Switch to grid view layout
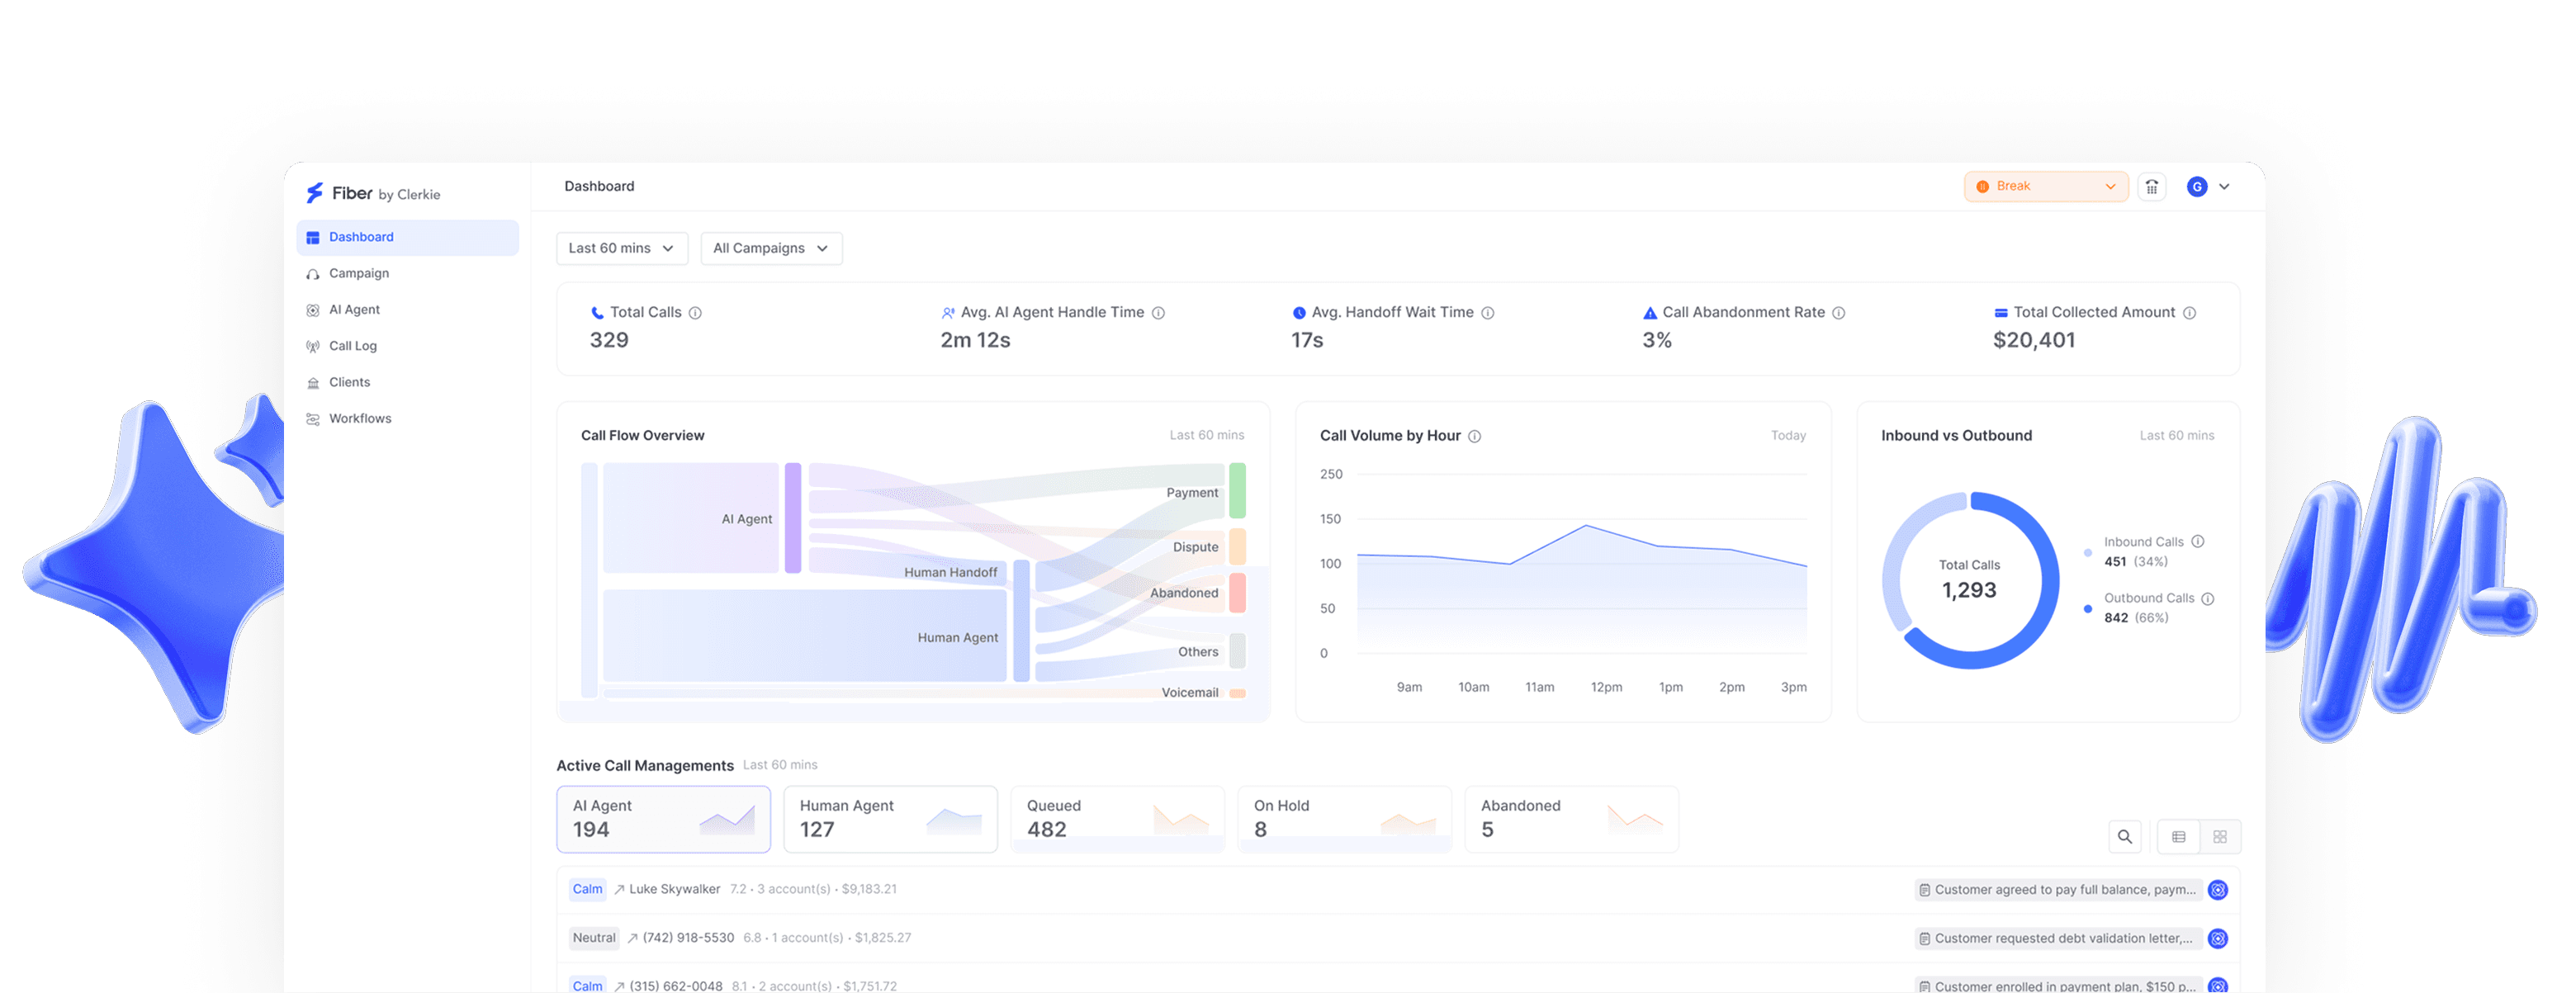The height and width of the screenshot is (993, 2576). (2219, 837)
